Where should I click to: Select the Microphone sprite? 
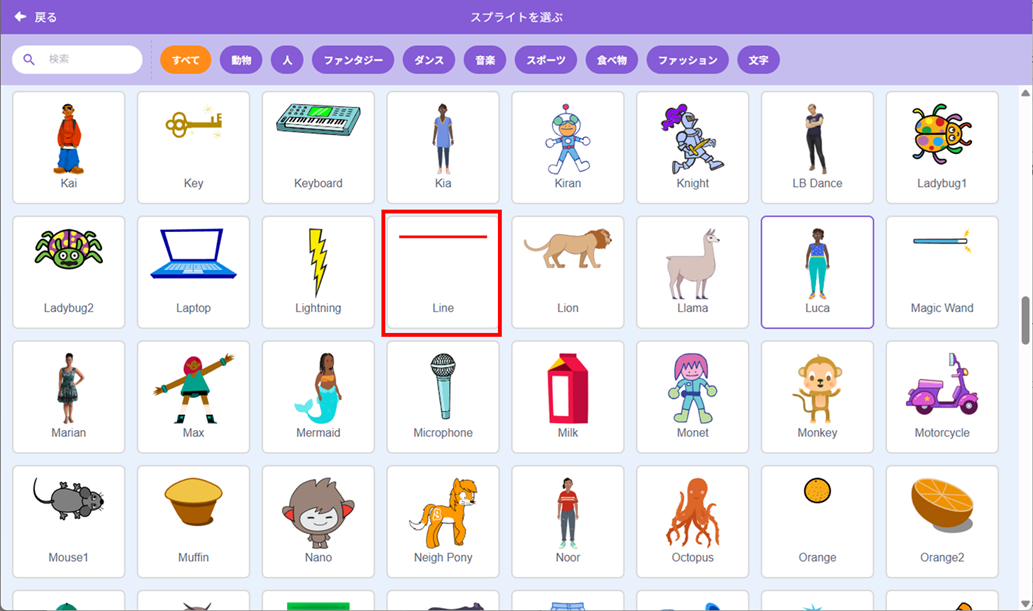(x=443, y=397)
